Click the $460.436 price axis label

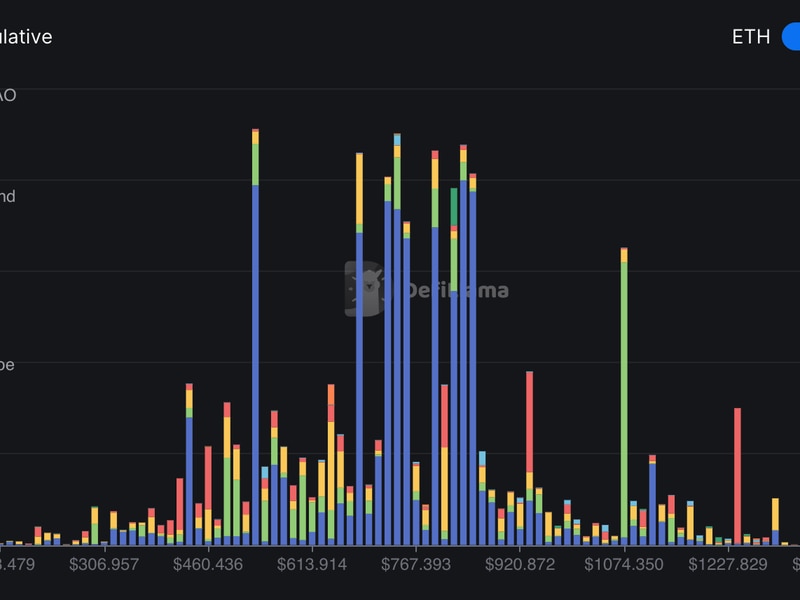coord(208,565)
